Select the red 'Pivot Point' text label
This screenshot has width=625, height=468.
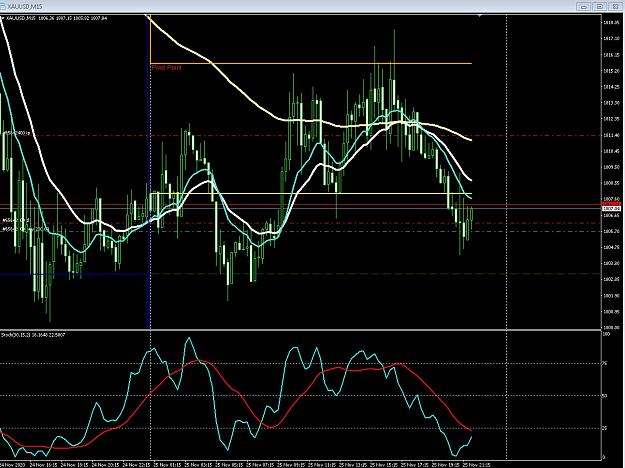167,68
